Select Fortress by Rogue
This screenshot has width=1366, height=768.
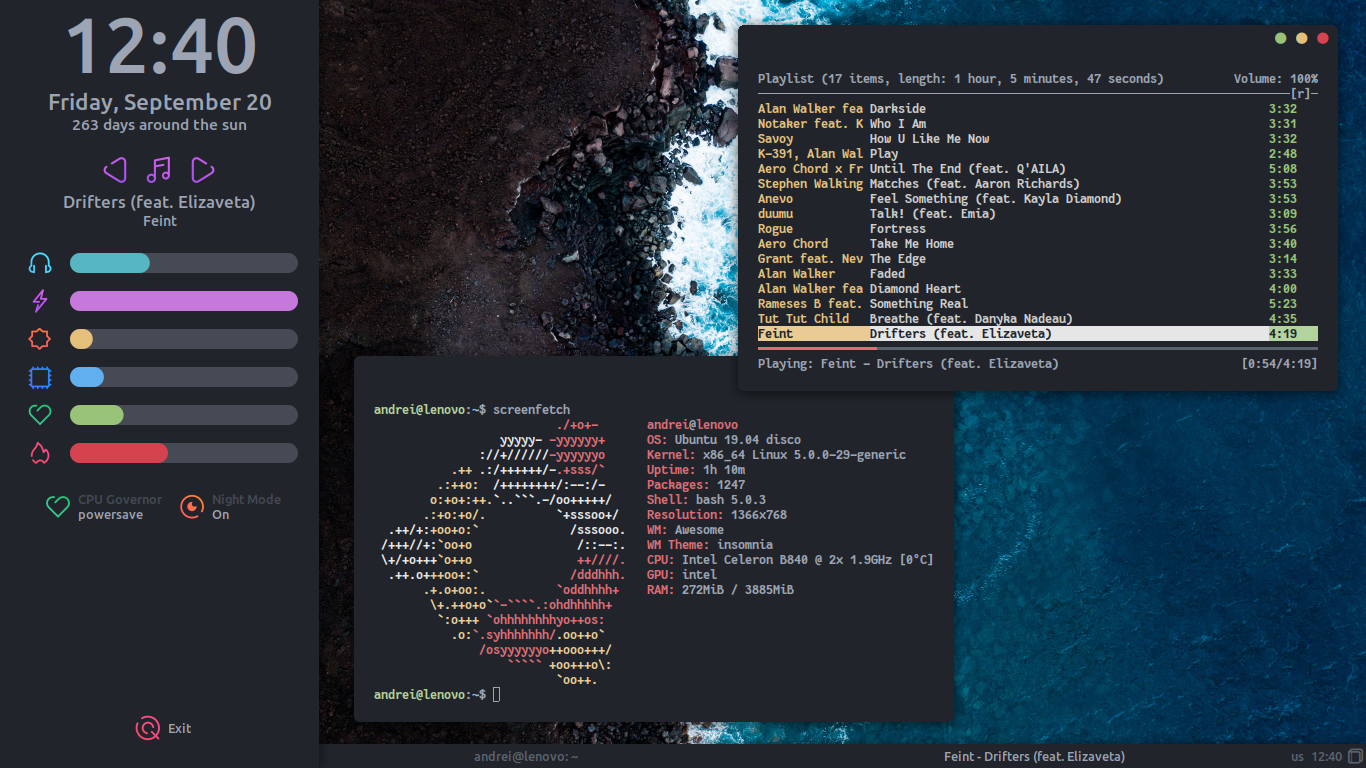[x=1038, y=229]
